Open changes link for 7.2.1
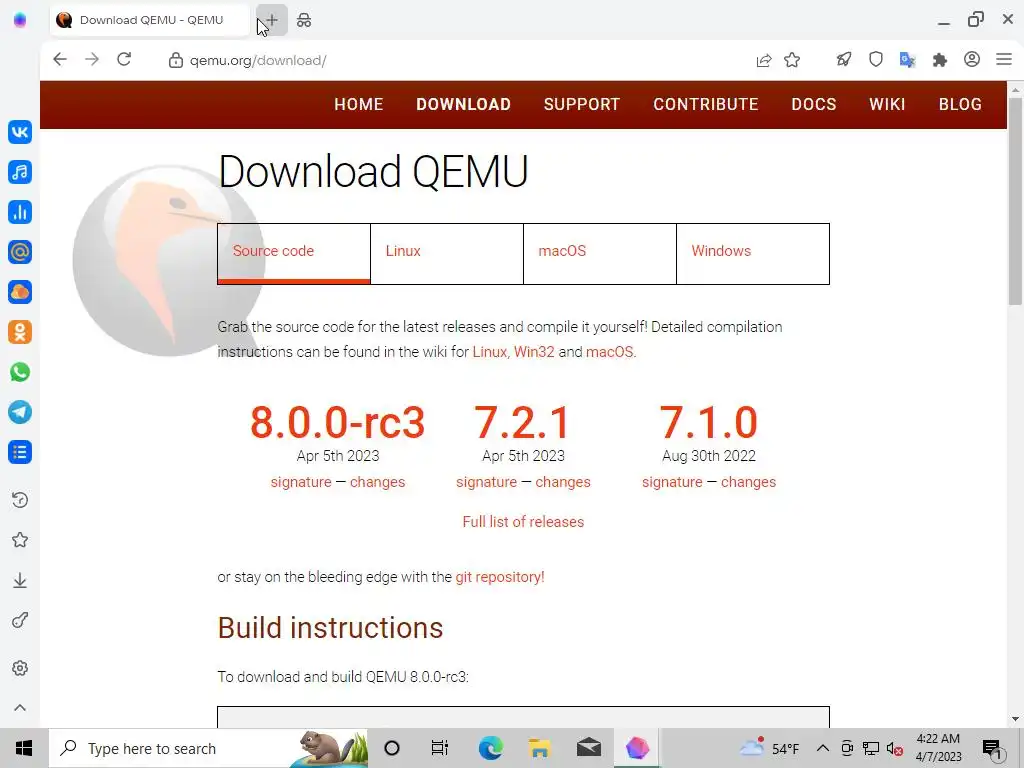Viewport: 1024px width, 768px height. pos(563,482)
